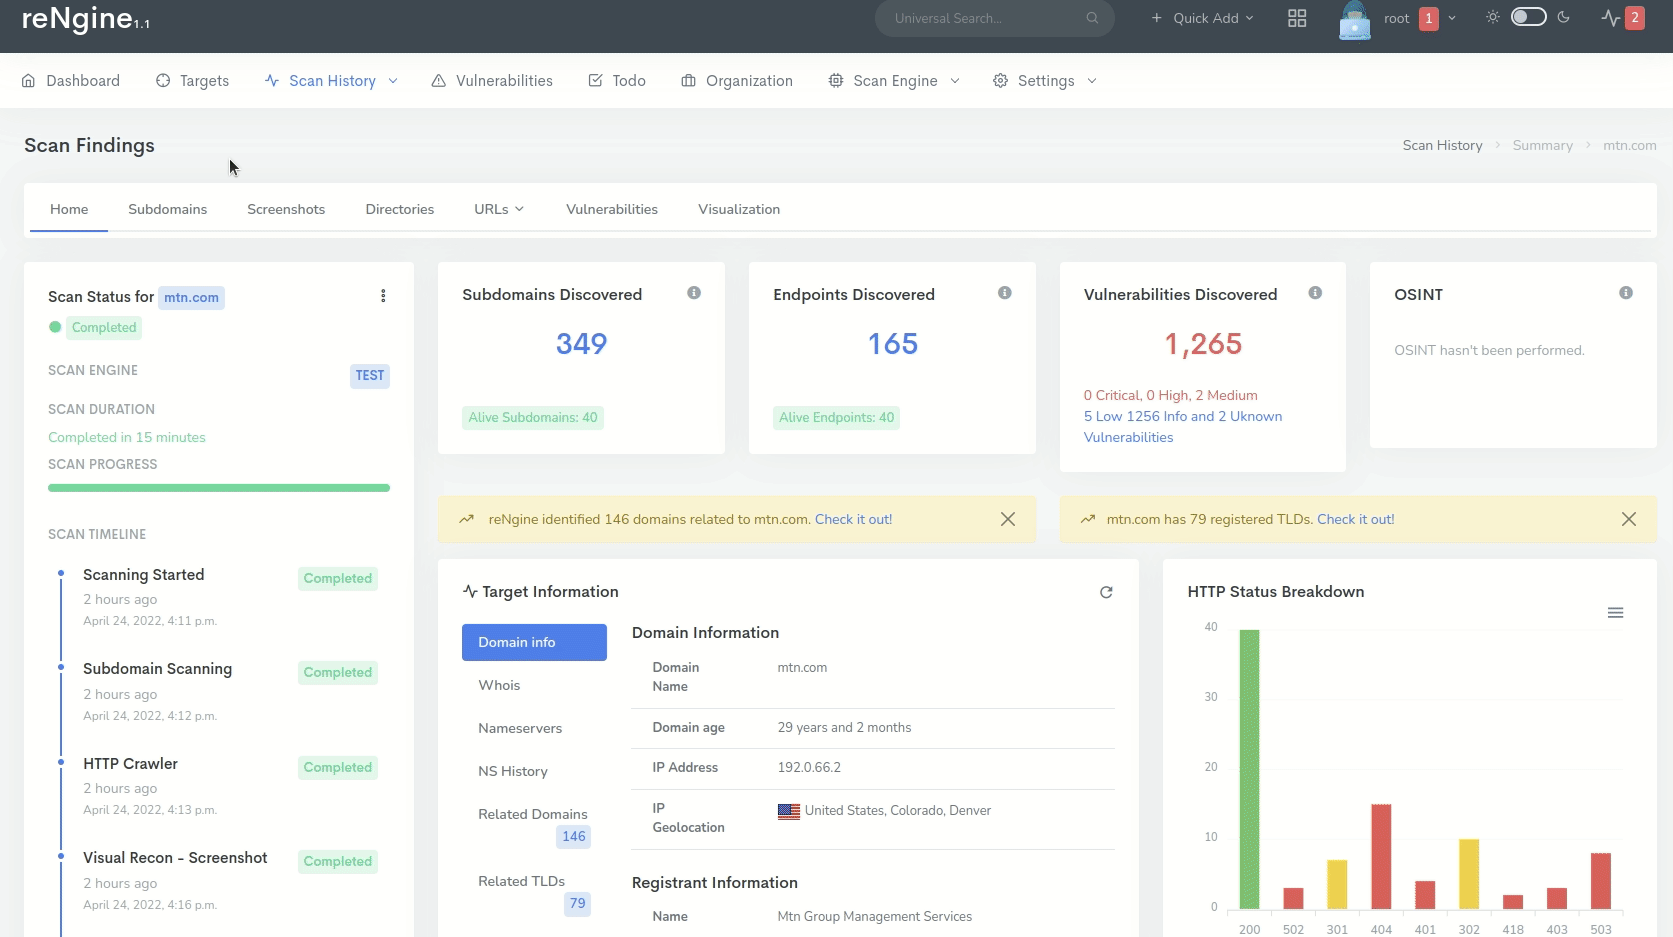Open the apps grid icon in header

(x=1297, y=18)
